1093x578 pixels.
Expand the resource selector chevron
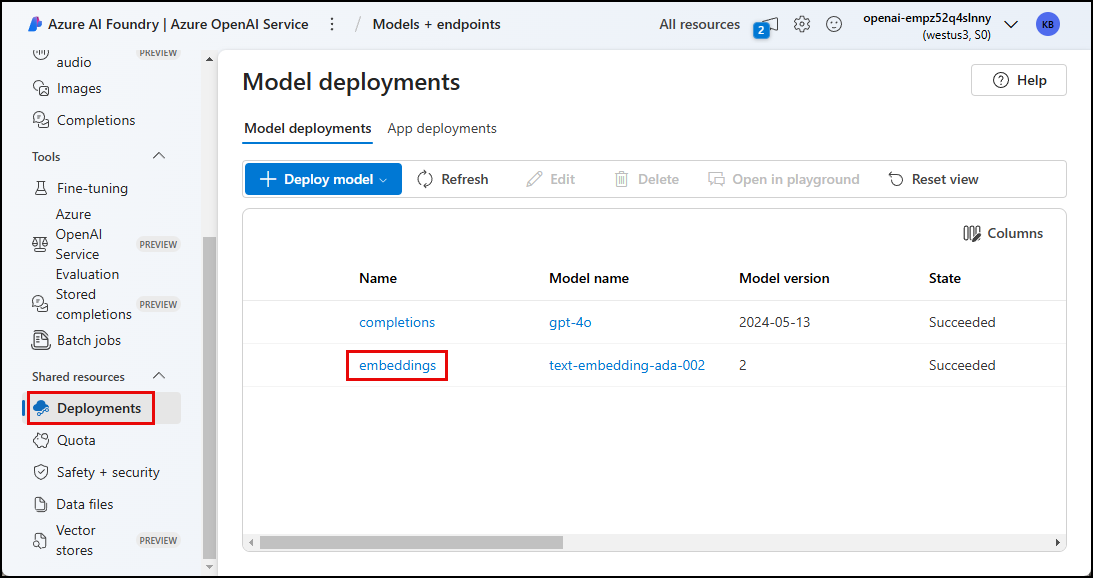[x=1011, y=24]
